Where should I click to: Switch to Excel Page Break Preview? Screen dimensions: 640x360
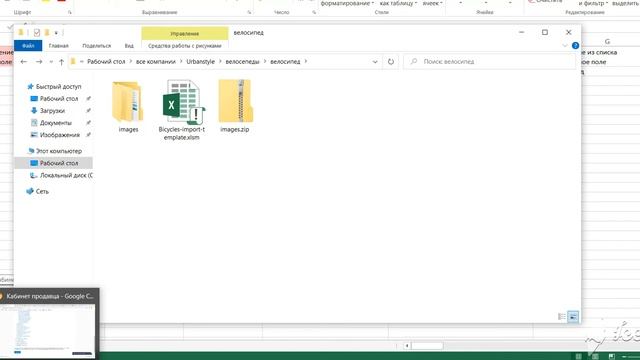click(x=611, y=356)
